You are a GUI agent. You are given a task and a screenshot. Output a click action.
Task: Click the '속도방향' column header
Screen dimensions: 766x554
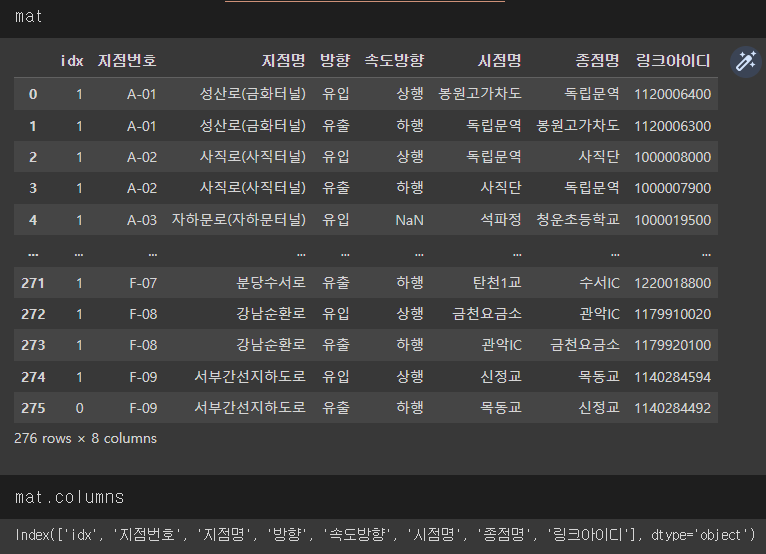[x=394, y=61]
